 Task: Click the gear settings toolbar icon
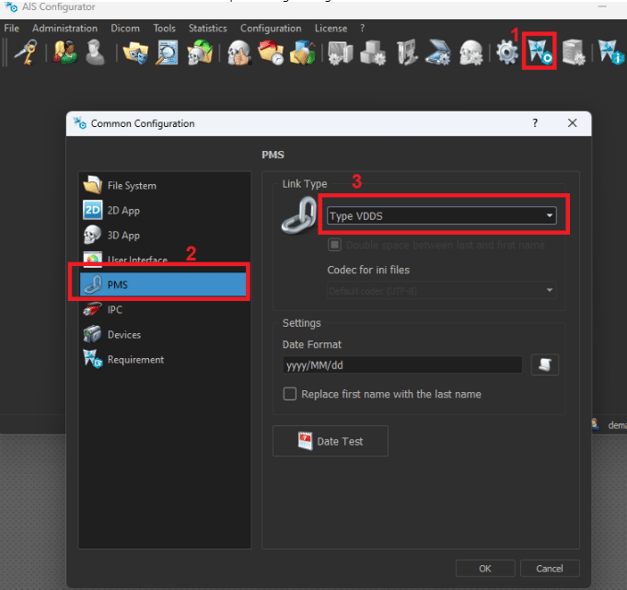pos(508,53)
